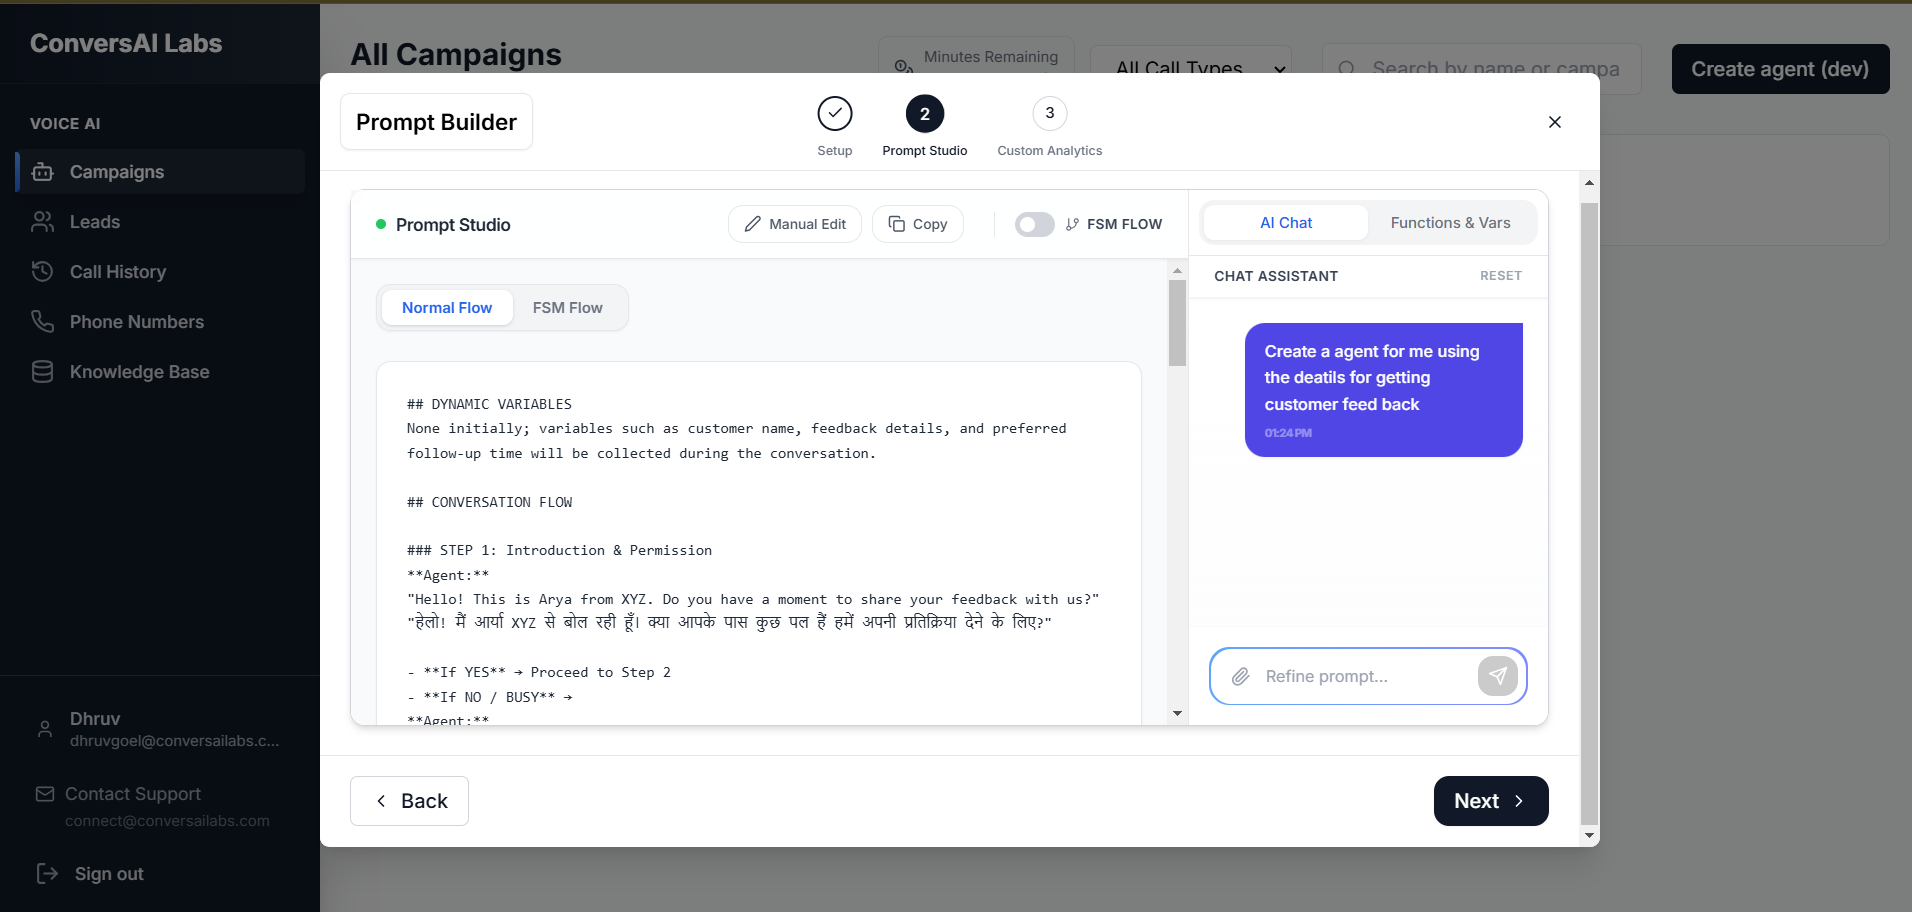
Task: Open the All Call Types dropdown
Action: [1191, 66]
